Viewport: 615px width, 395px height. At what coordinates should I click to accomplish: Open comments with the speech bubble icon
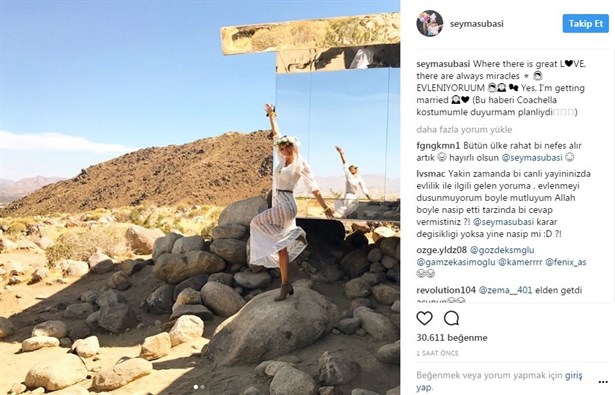(451, 318)
